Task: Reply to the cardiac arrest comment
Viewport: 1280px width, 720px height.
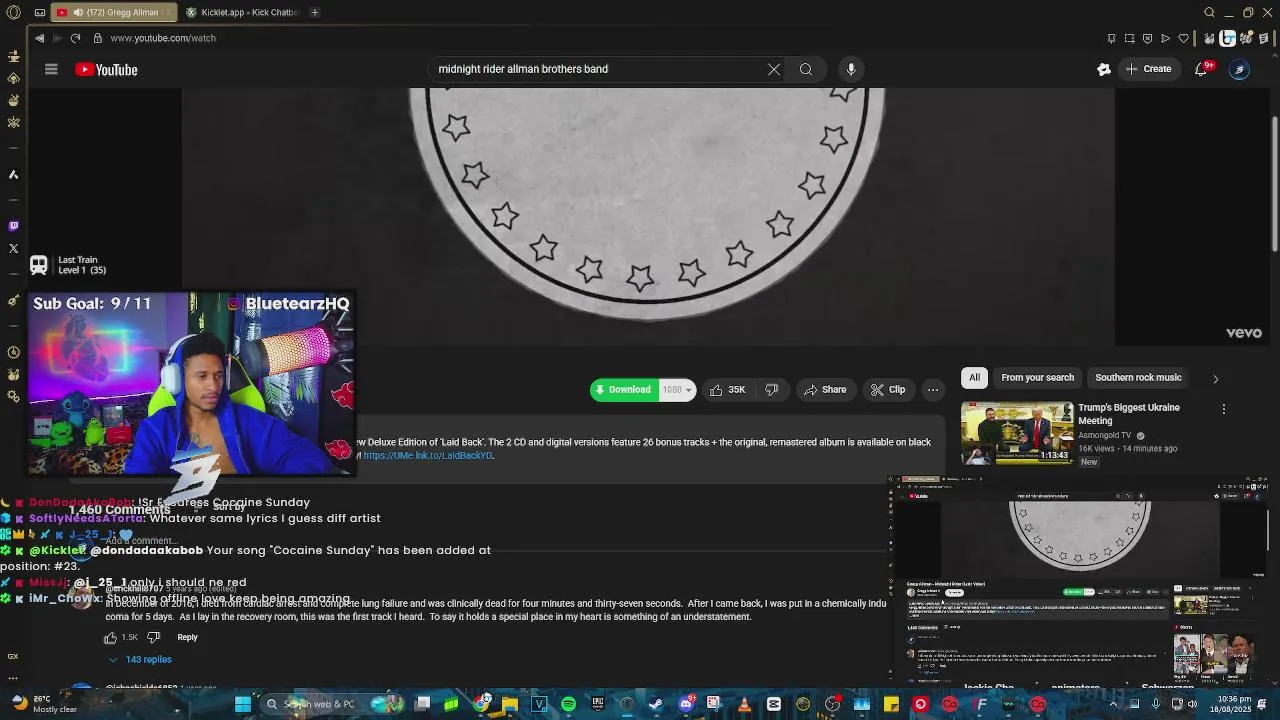Action: tap(187, 637)
